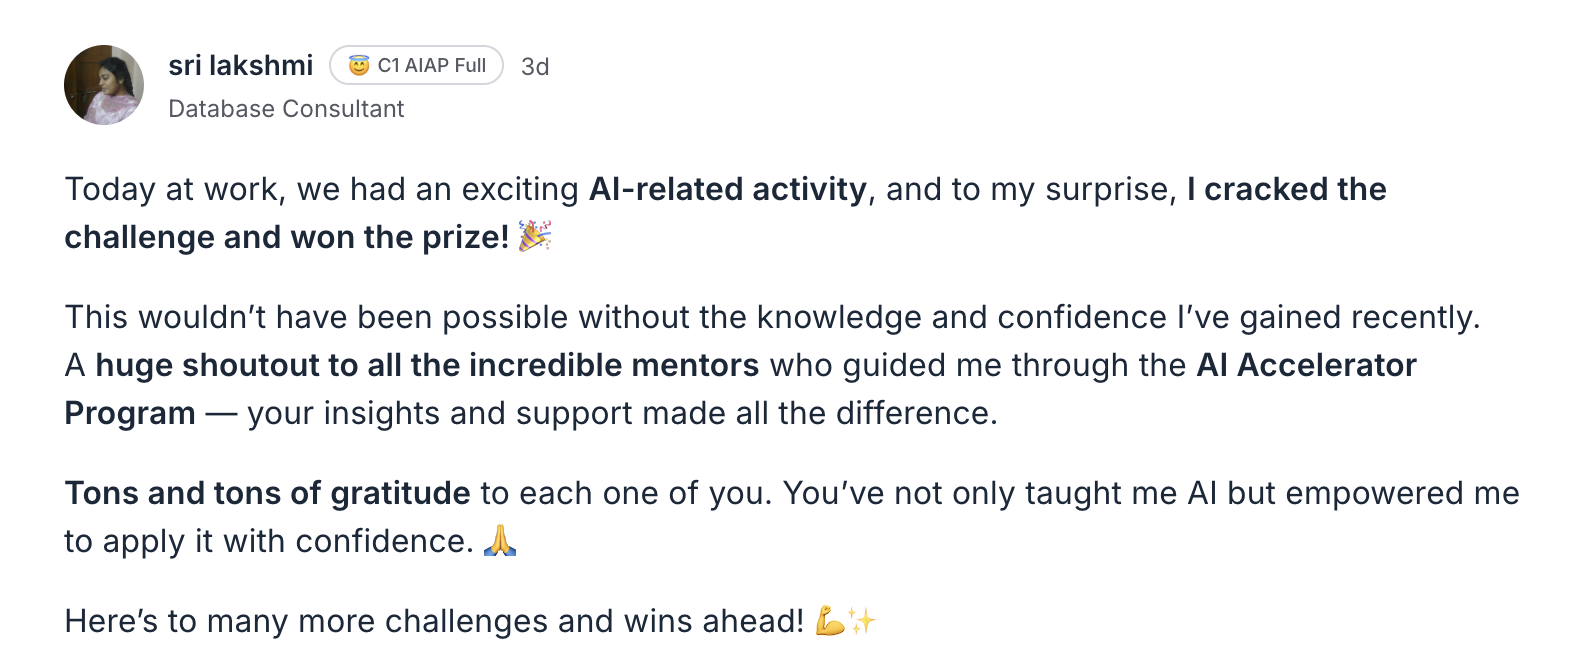Click the angel face emoji in badge

(359, 66)
